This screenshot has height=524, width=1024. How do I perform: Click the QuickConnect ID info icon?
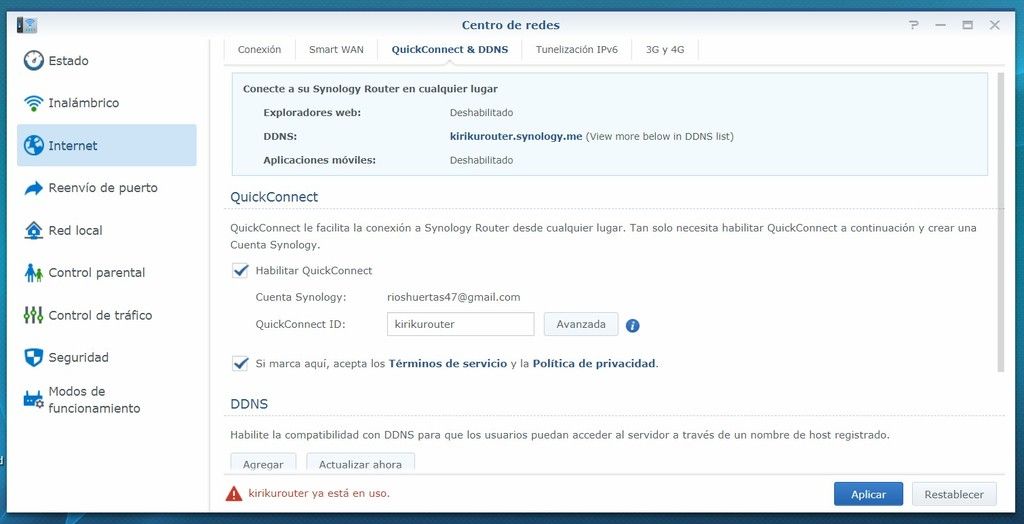point(632,325)
